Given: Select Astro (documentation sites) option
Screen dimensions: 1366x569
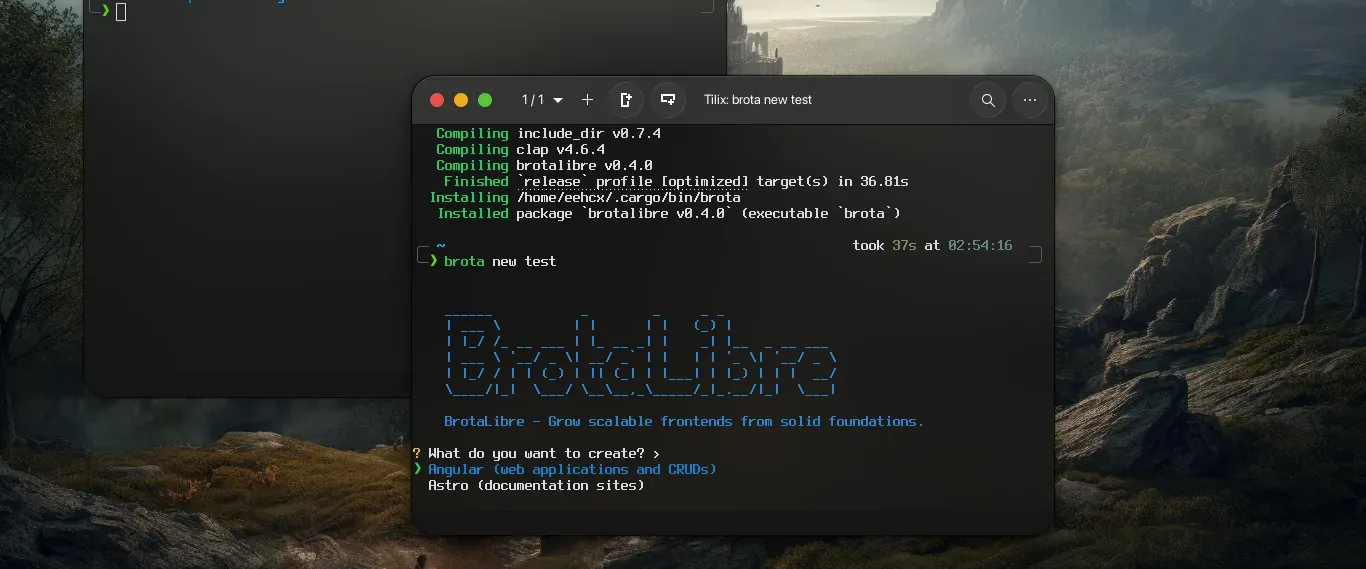Looking at the screenshot, I should (536, 485).
